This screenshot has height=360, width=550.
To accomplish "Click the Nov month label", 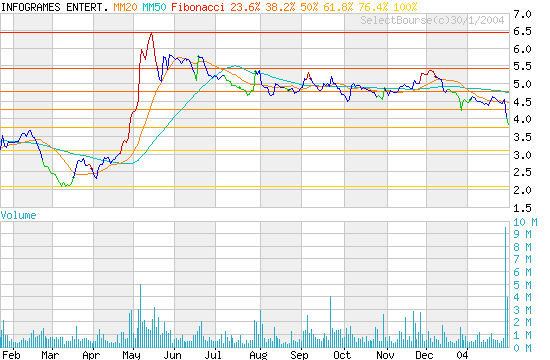I will [x=385, y=355].
